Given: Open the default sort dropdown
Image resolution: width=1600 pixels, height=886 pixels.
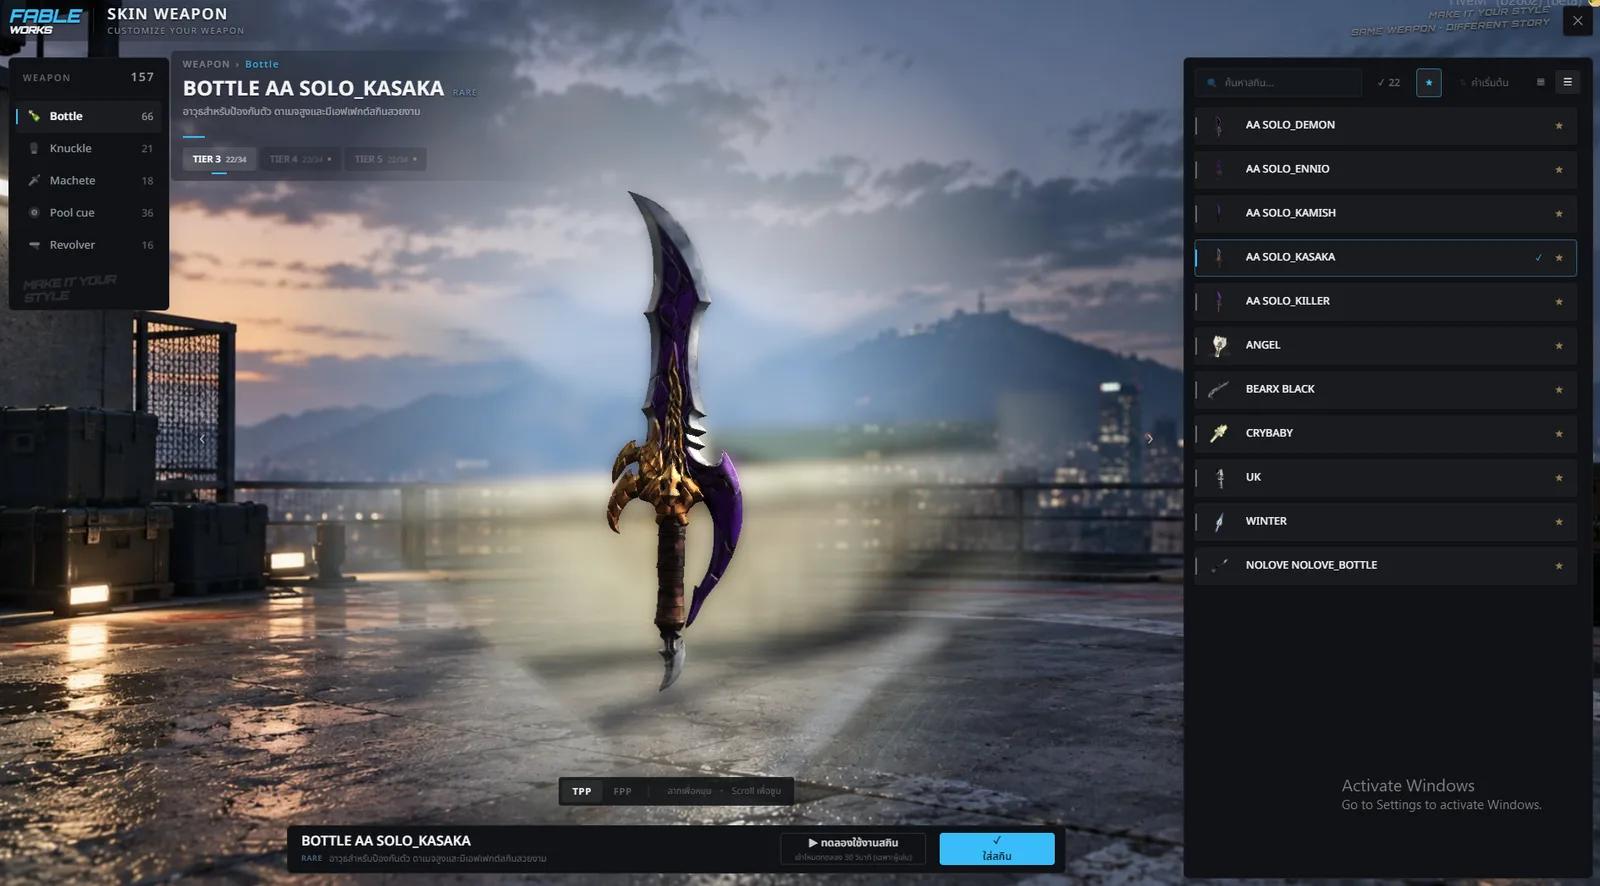Looking at the screenshot, I should pos(1484,83).
